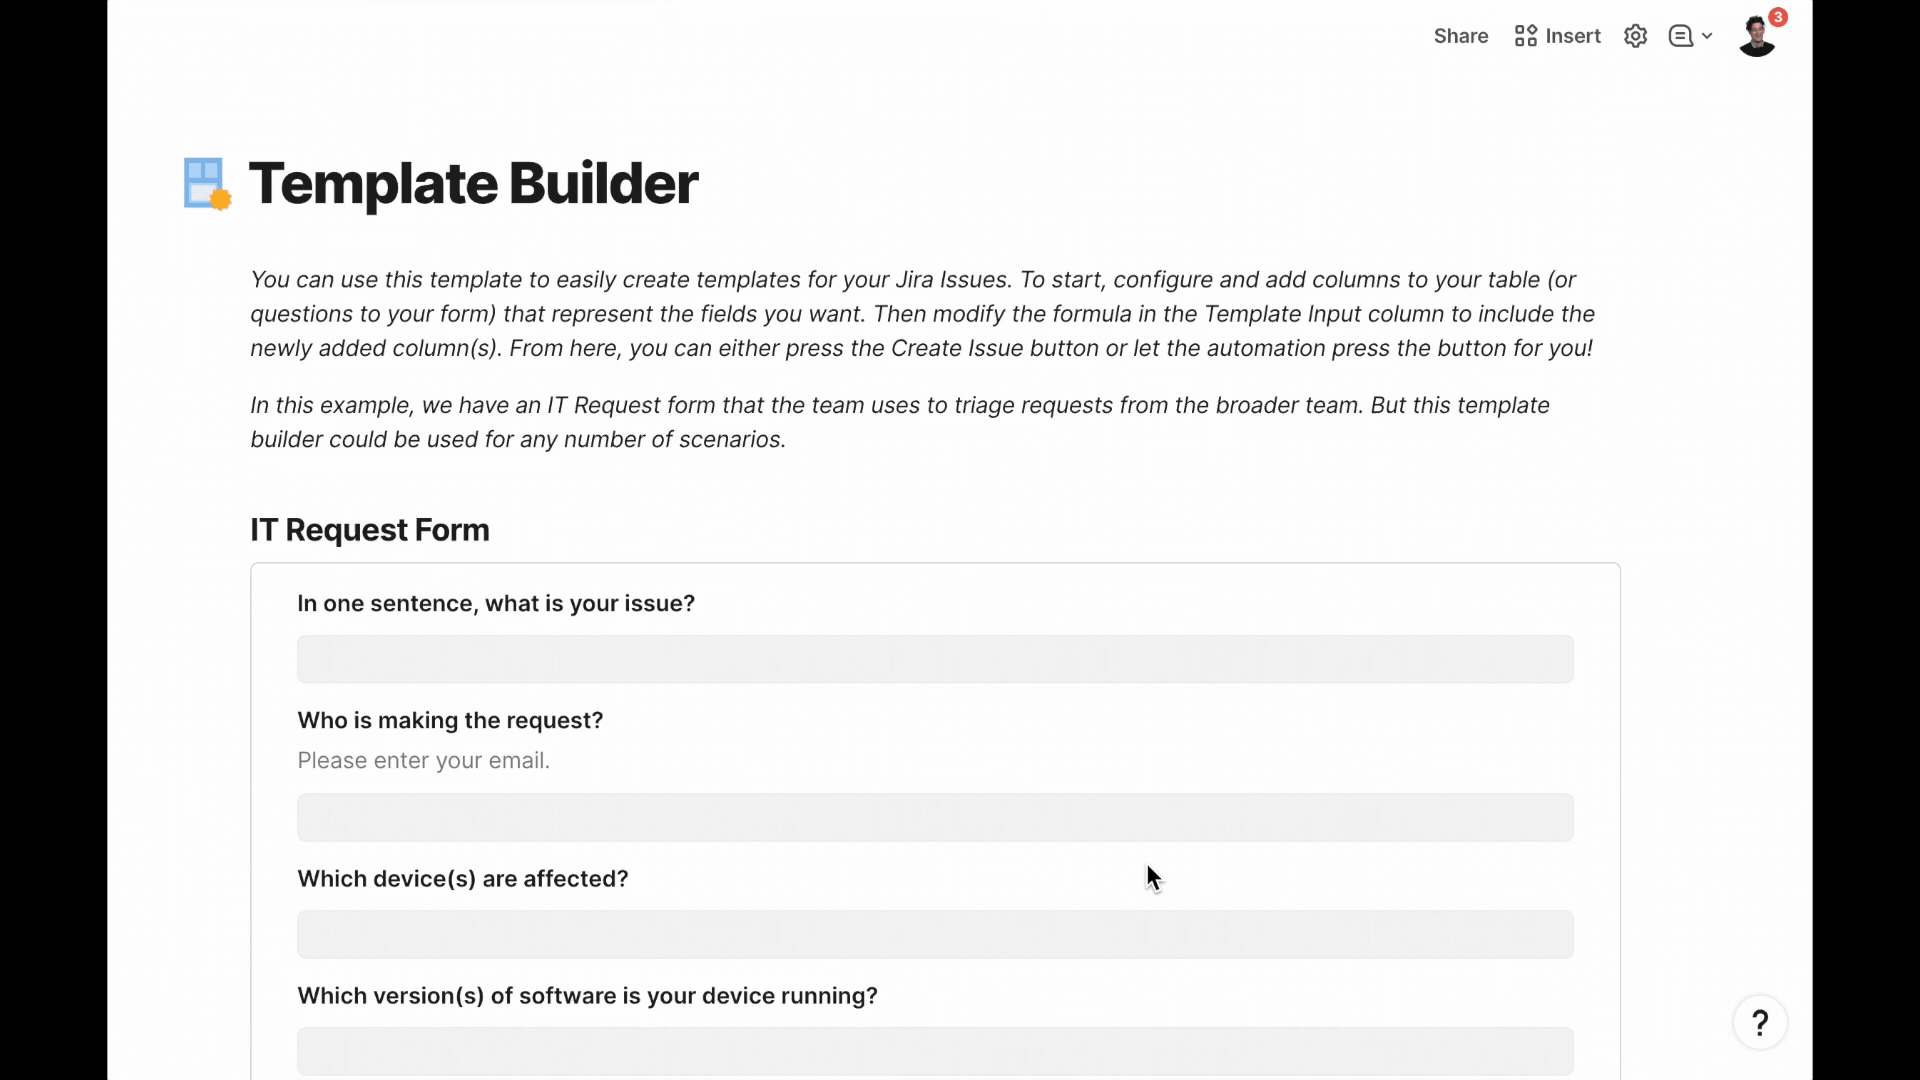This screenshot has height=1080, width=1920.
Task: Click 'In one sentence, what is your issue?' label
Action: tap(496, 604)
